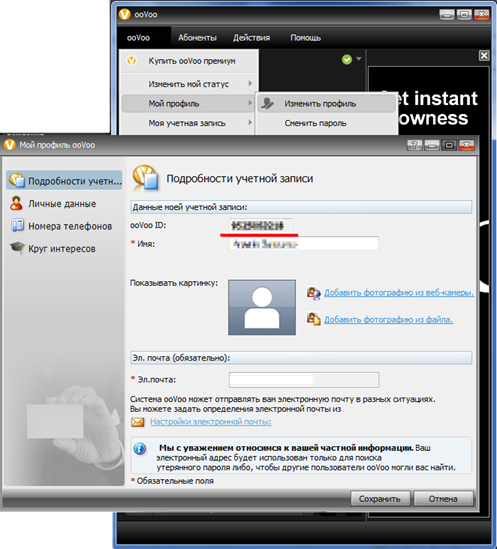The width and height of the screenshot is (497, 549).
Task: Expand Изменить мой статус submenu
Action: click(188, 84)
